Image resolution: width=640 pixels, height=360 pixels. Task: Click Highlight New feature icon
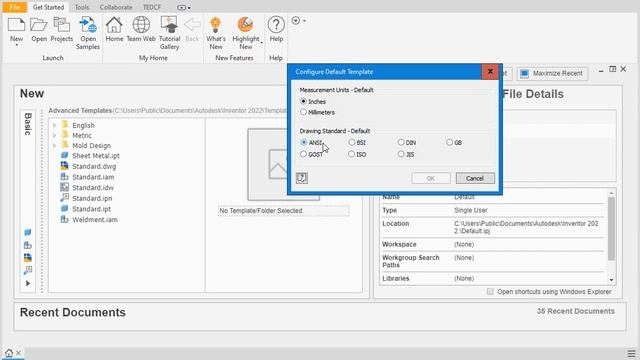[245, 25]
